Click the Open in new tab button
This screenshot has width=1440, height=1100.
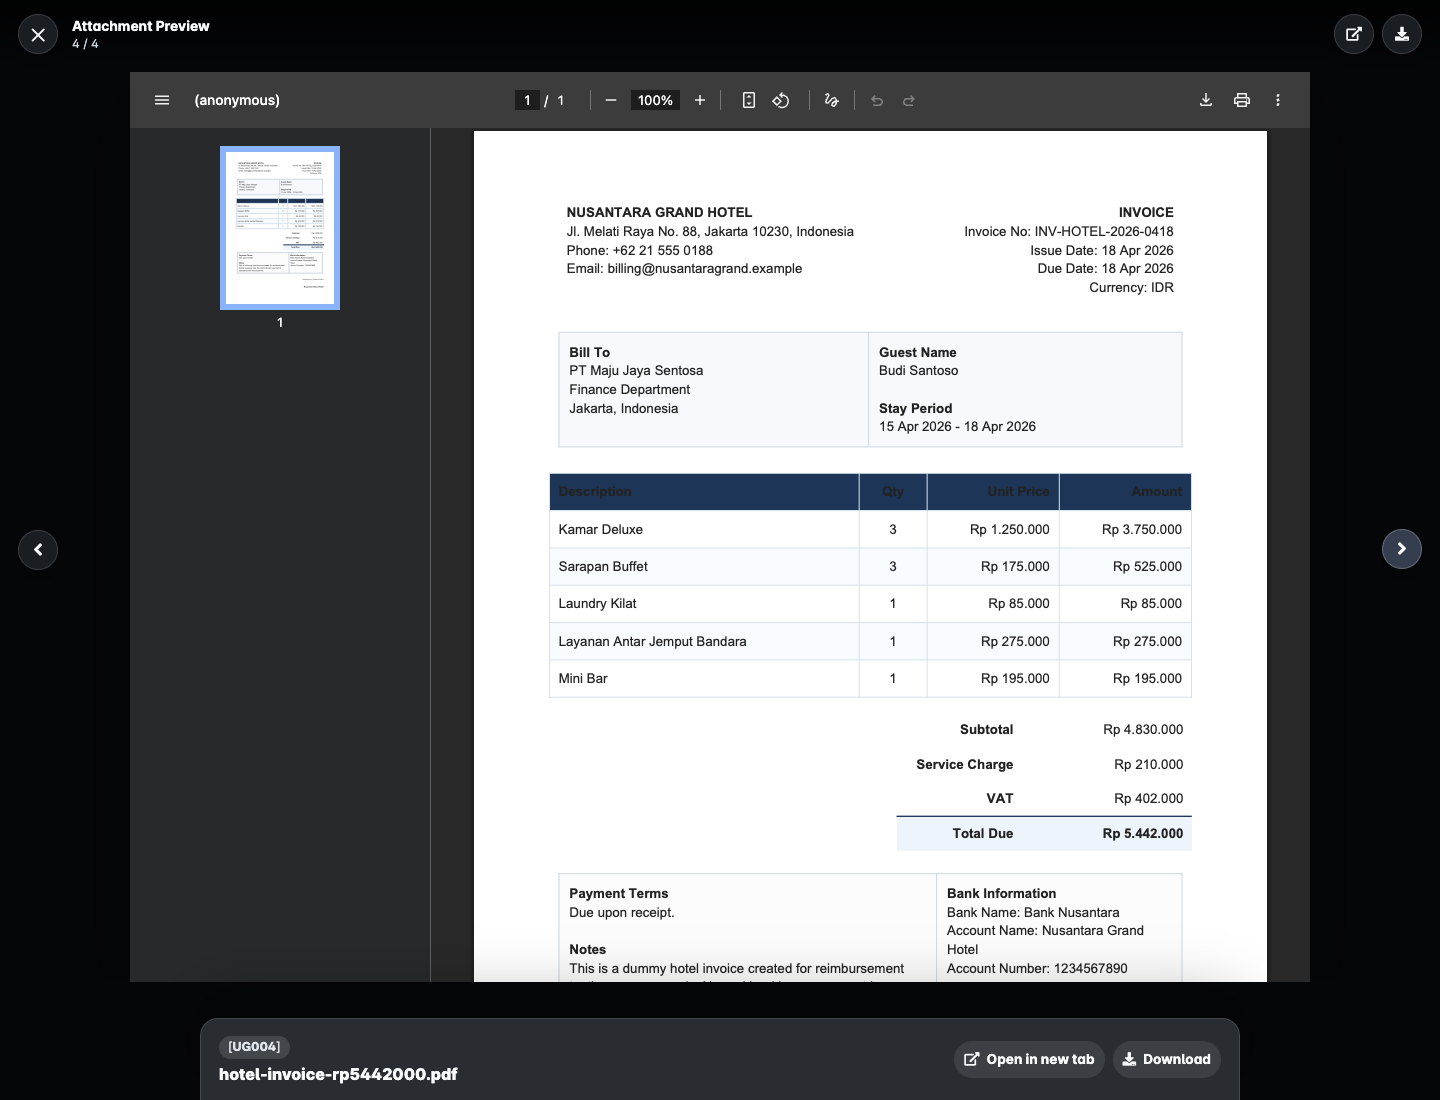[x=1029, y=1059]
